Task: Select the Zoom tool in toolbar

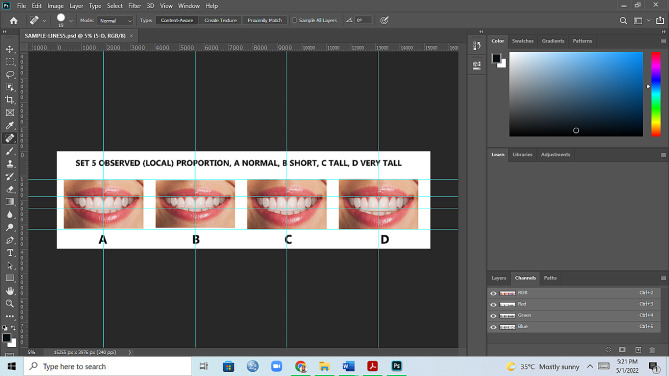Action: tap(9, 304)
